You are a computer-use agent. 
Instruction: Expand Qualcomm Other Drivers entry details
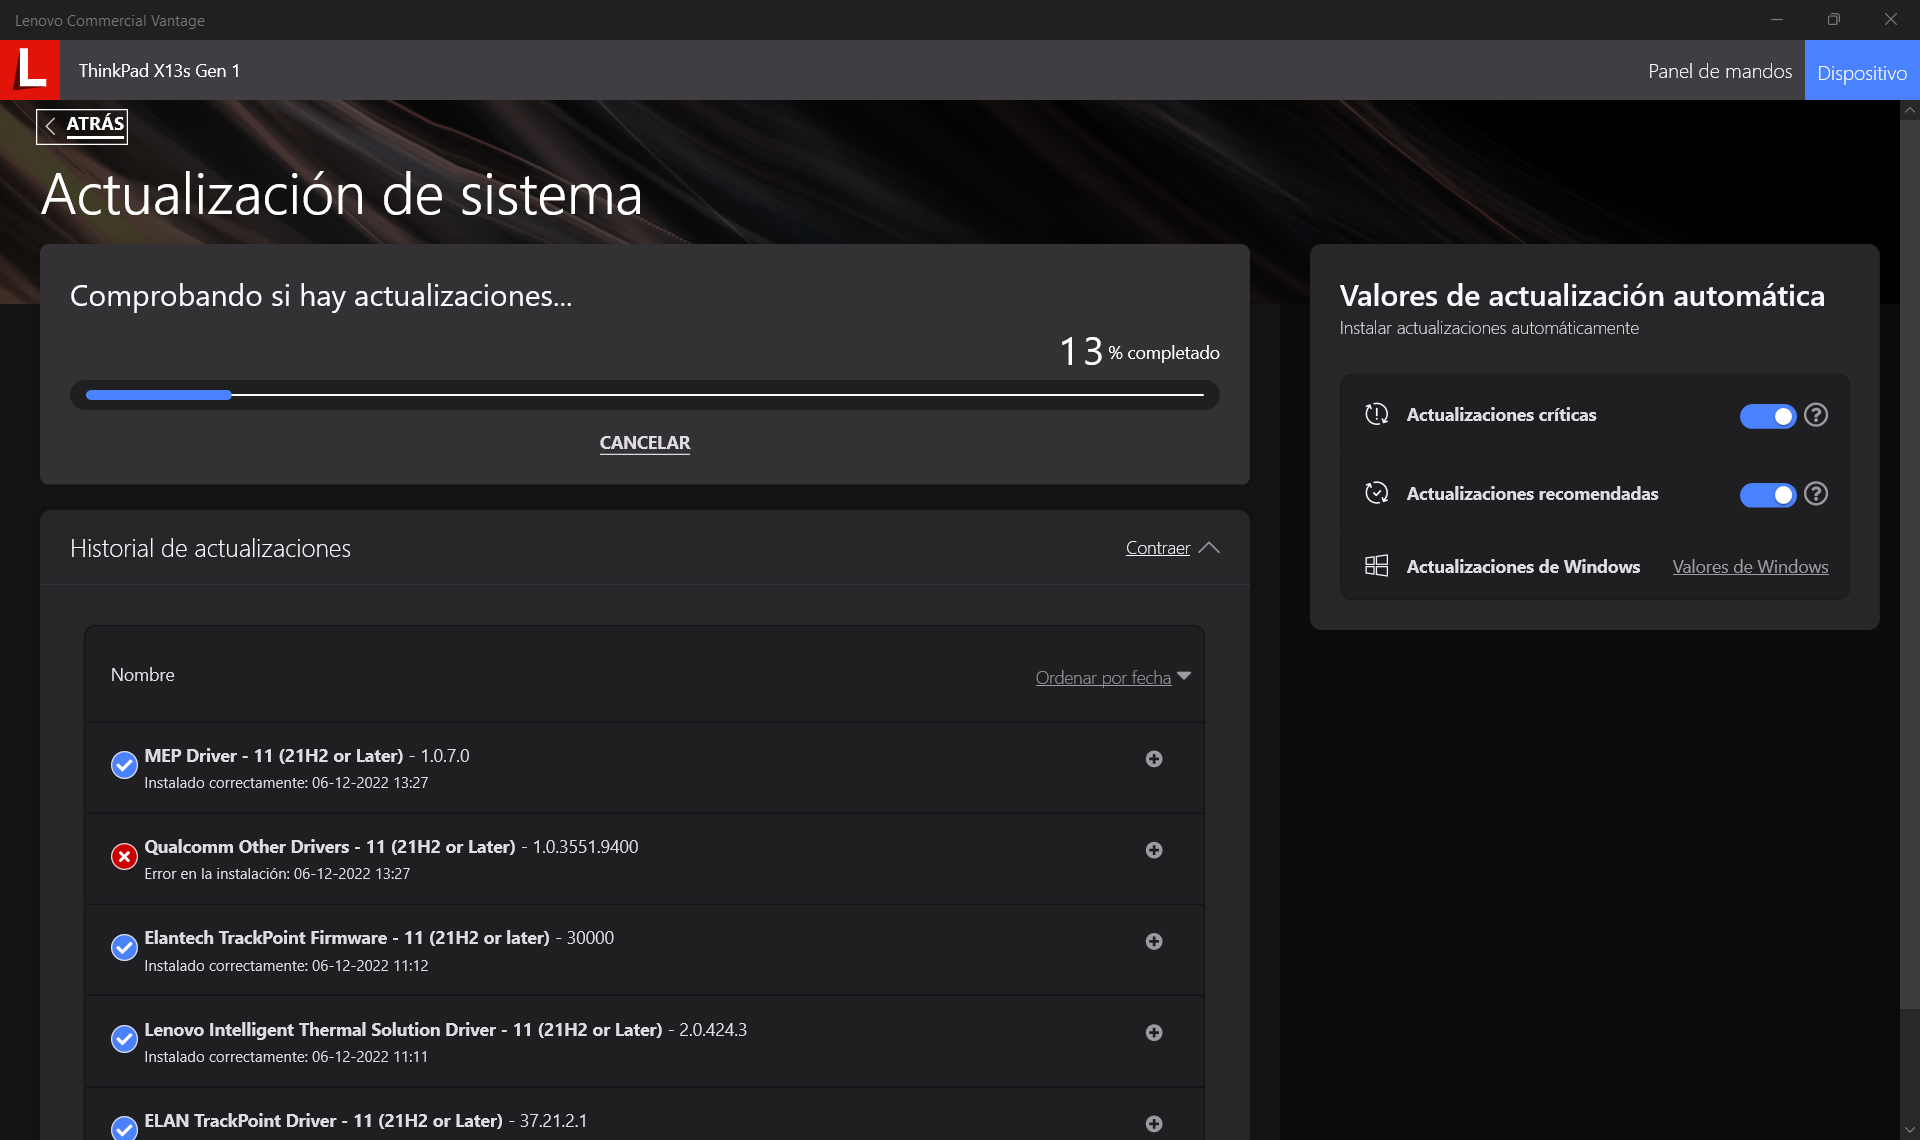point(1154,850)
